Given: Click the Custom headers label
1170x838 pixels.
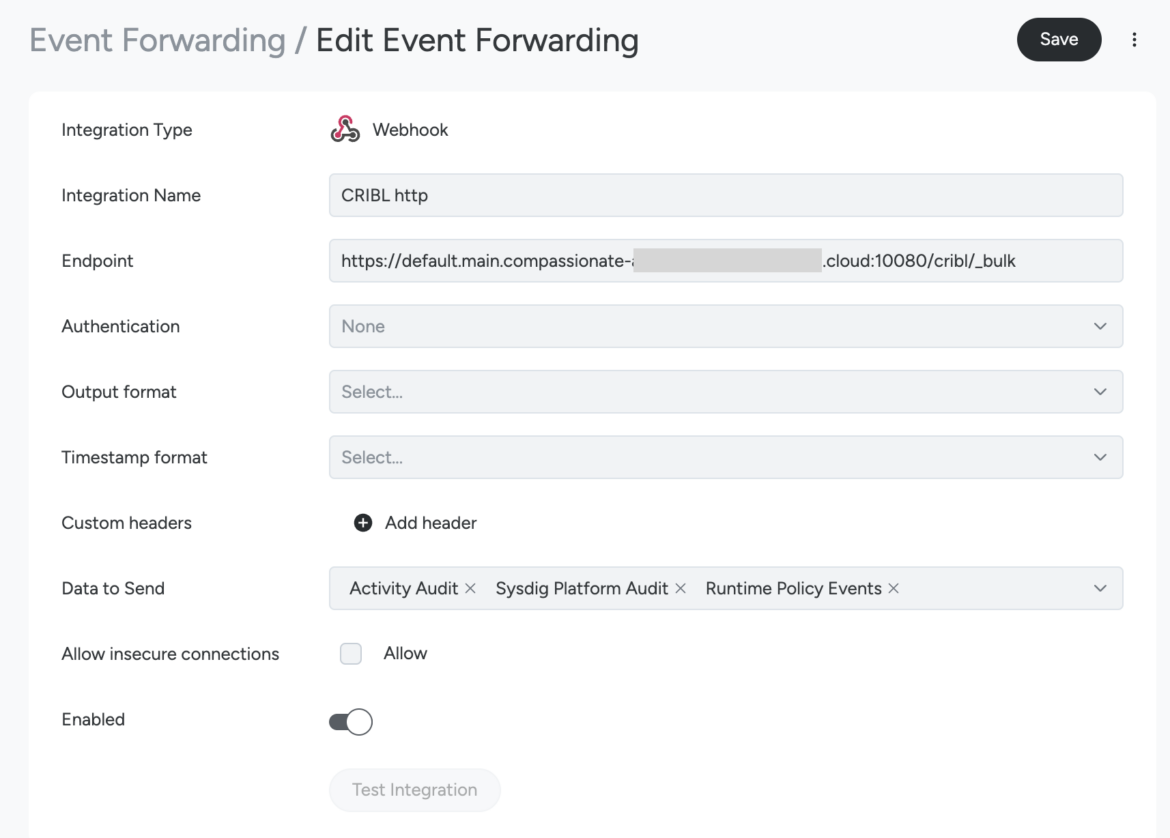Looking at the screenshot, I should point(126,523).
